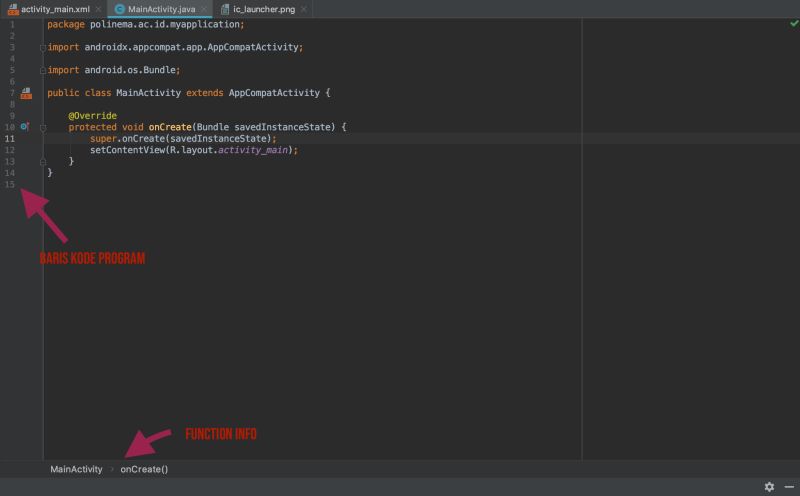Select MainActivity in the breadcrumb bar
The height and width of the screenshot is (496, 800).
[76, 469]
